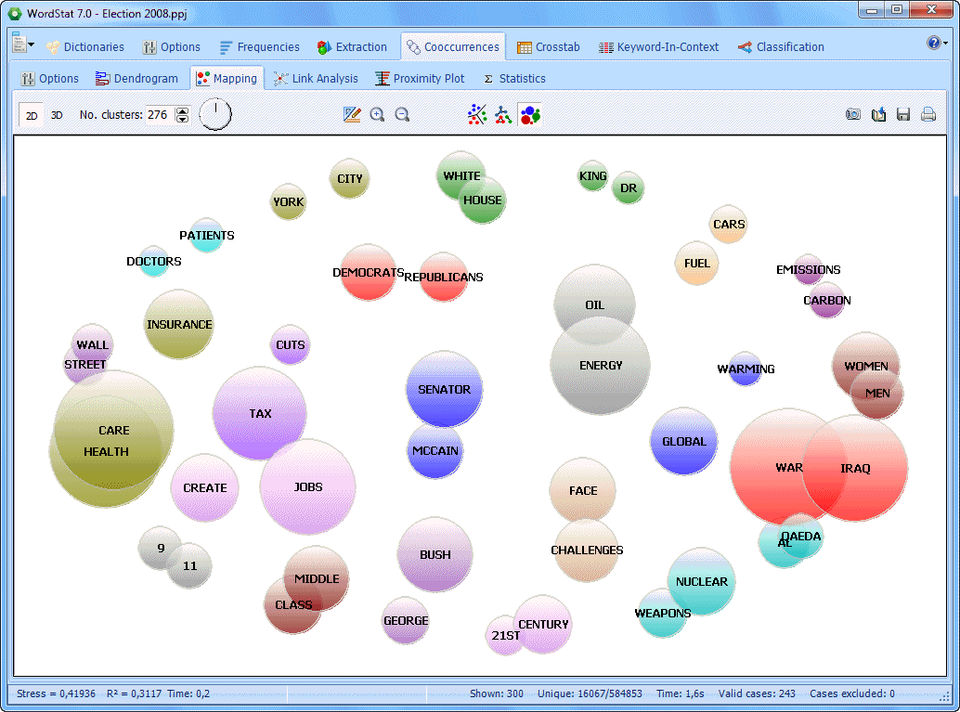Click the Valid cases: 243 status text
960x712 pixels.
[756, 694]
